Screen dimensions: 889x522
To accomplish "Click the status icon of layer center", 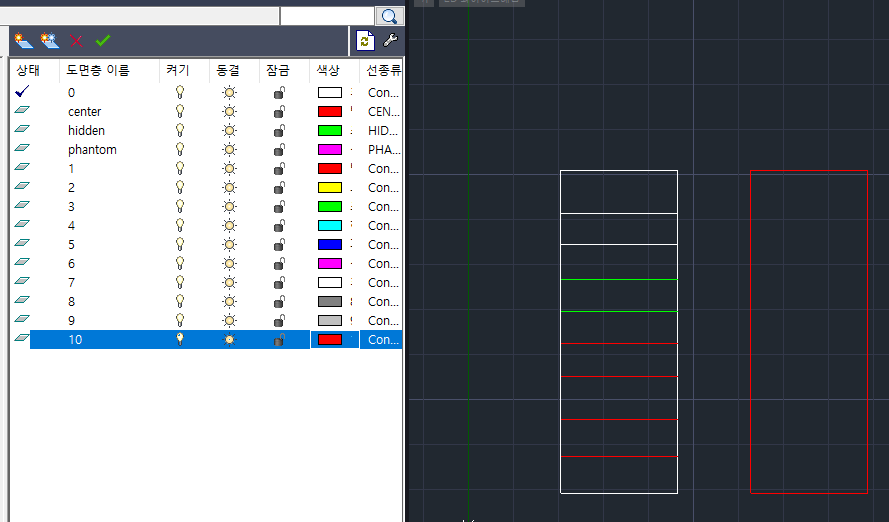I will [x=22, y=111].
